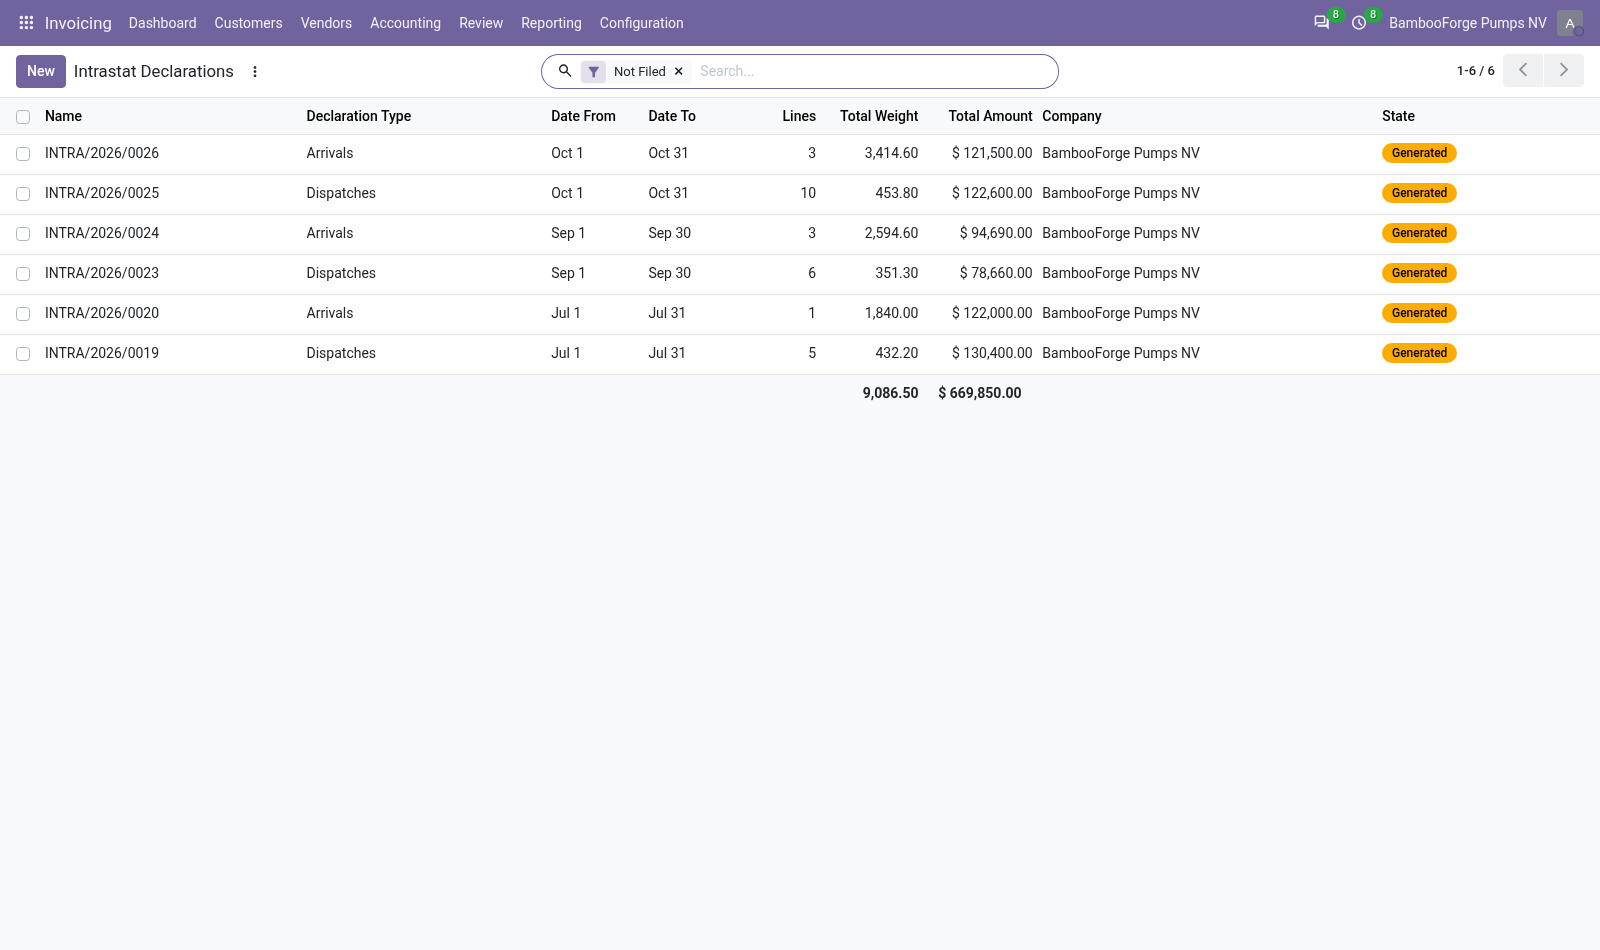Click total weight sum 9,086.50
The height and width of the screenshot is (950, 1600).
[890, 393]
